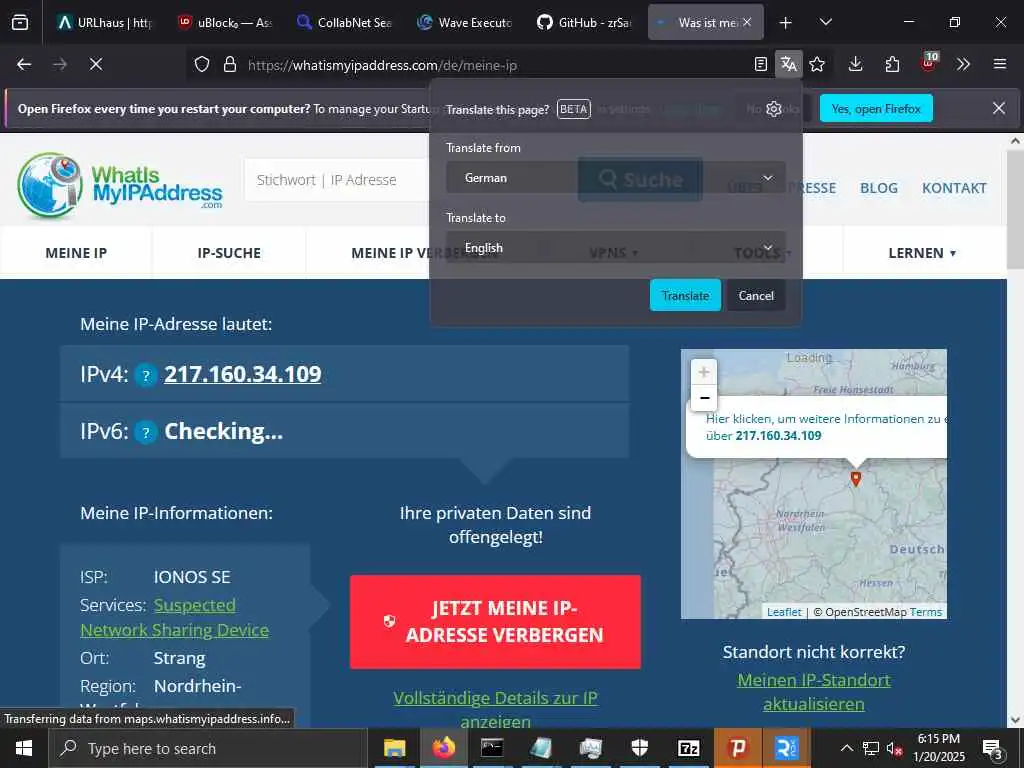Open Meinen IP-Standort aktualisieren link

(x=814, y=692)
